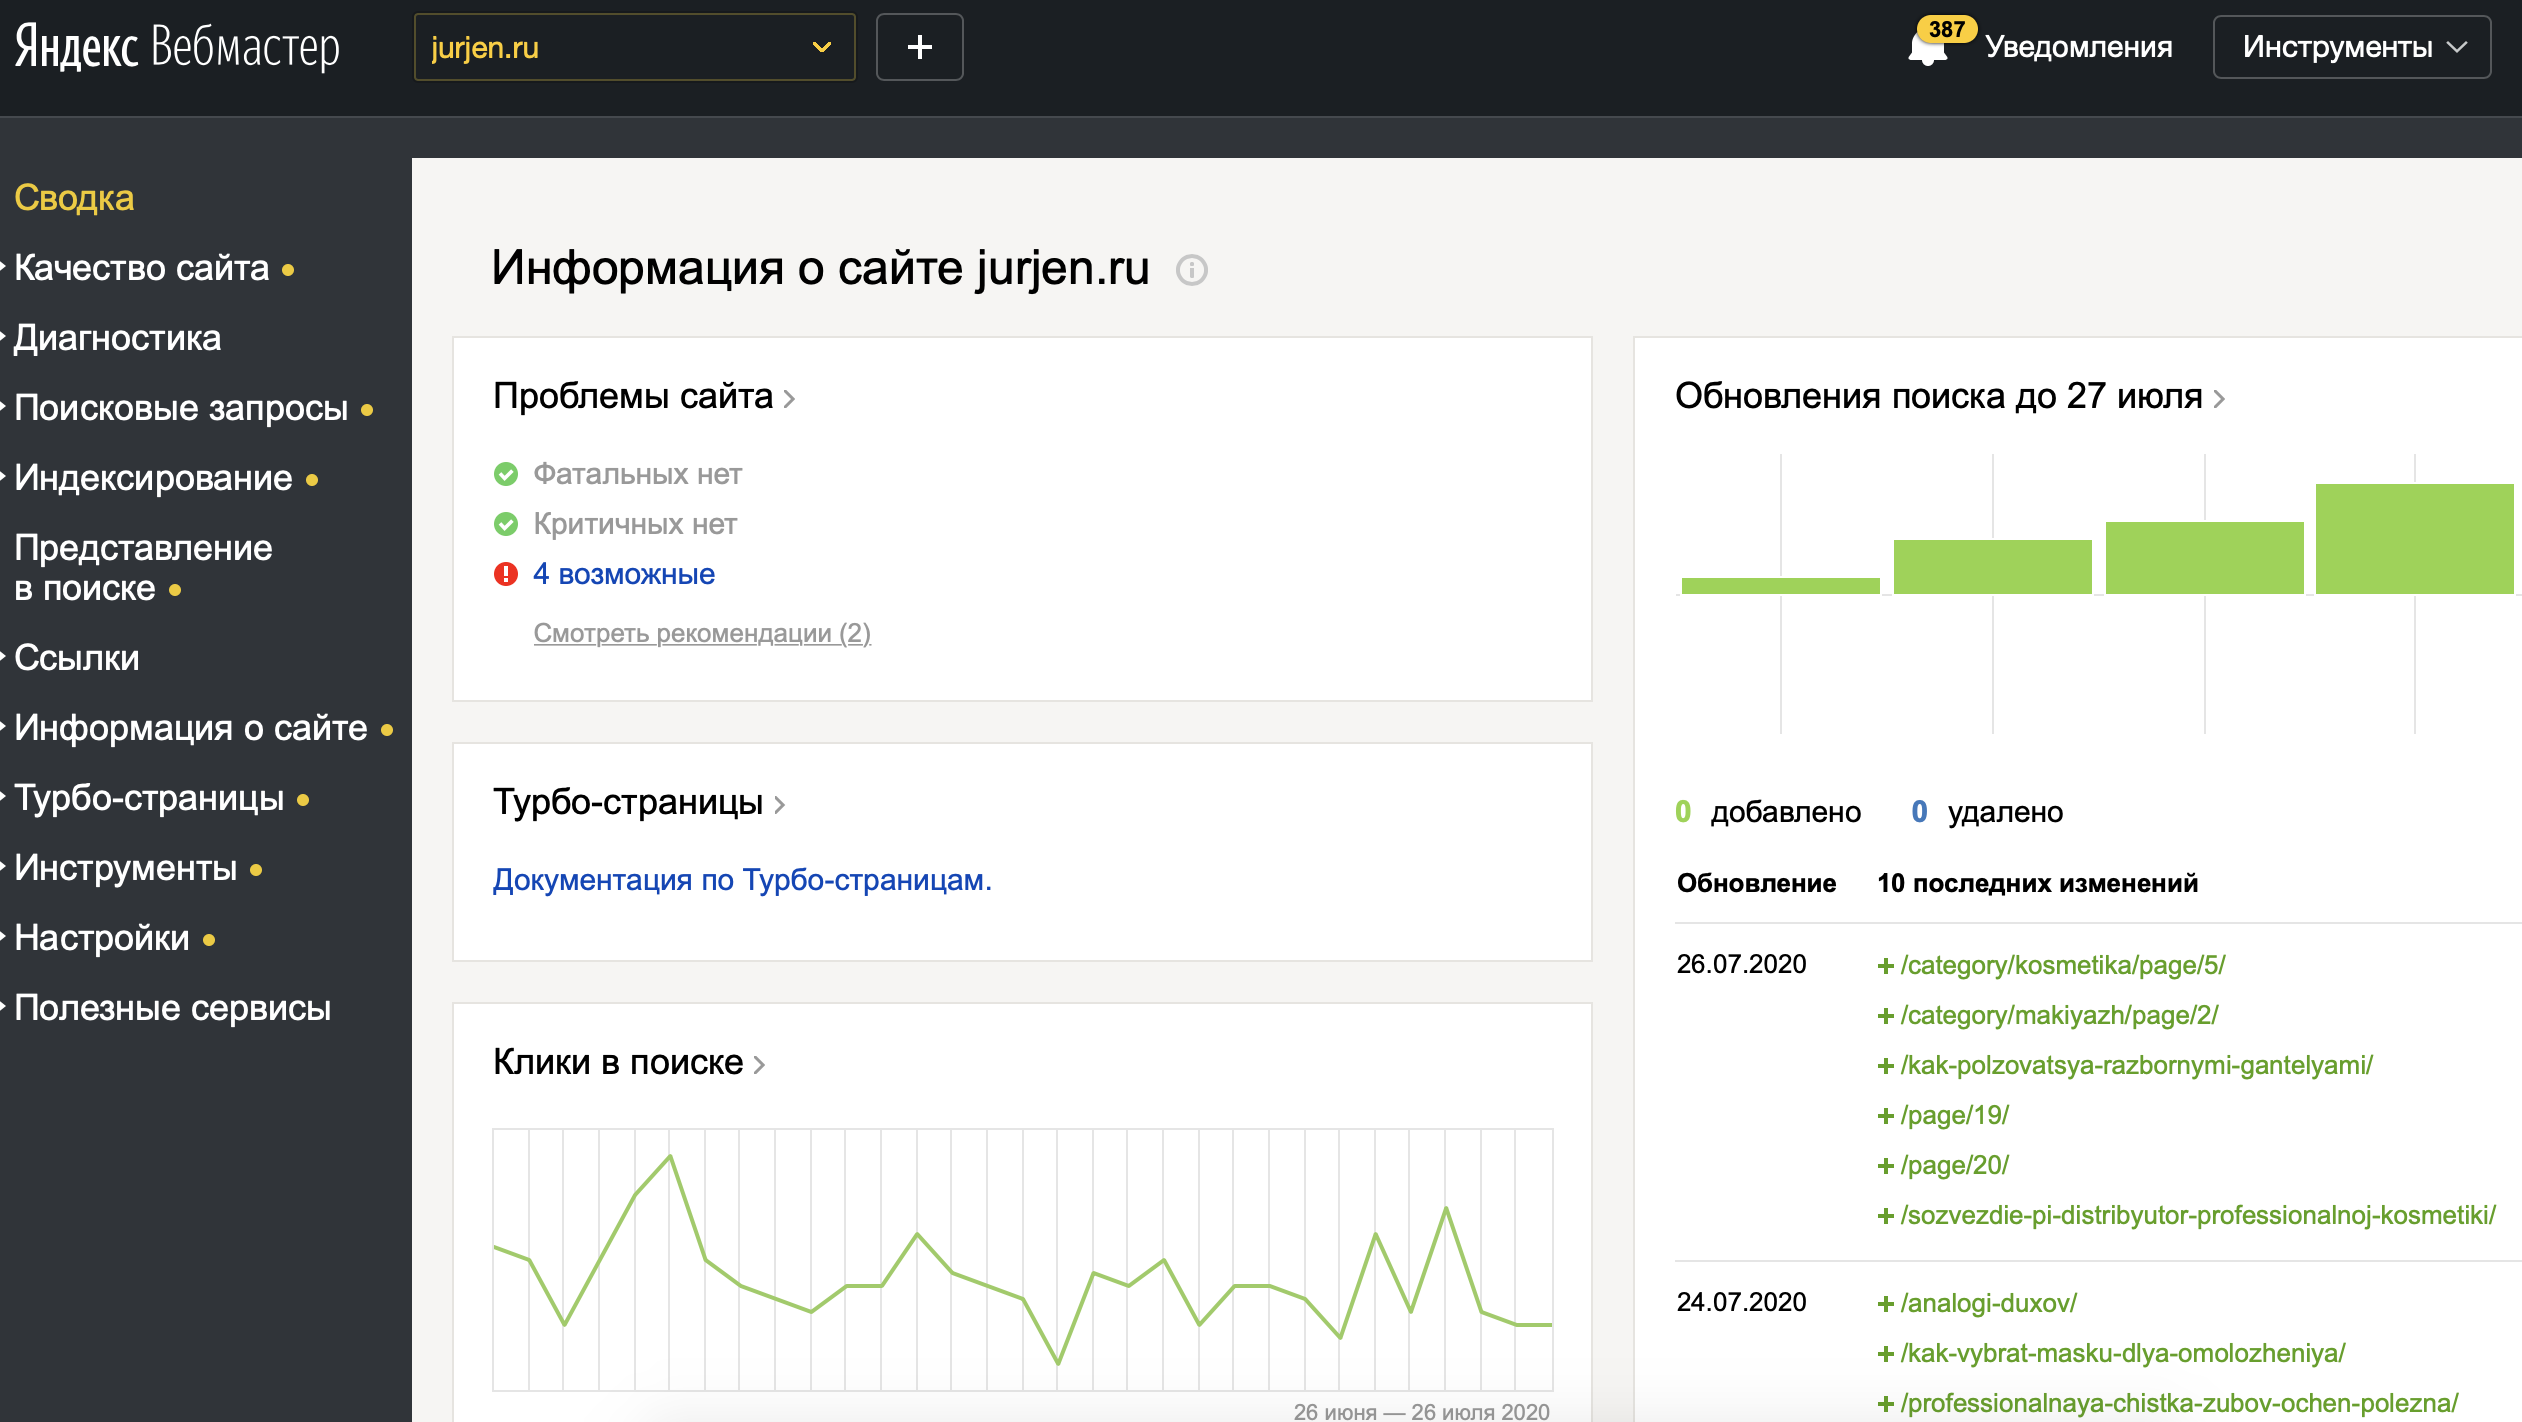Click green checkmark next to Фатальных нет

(x=506, y=474)
